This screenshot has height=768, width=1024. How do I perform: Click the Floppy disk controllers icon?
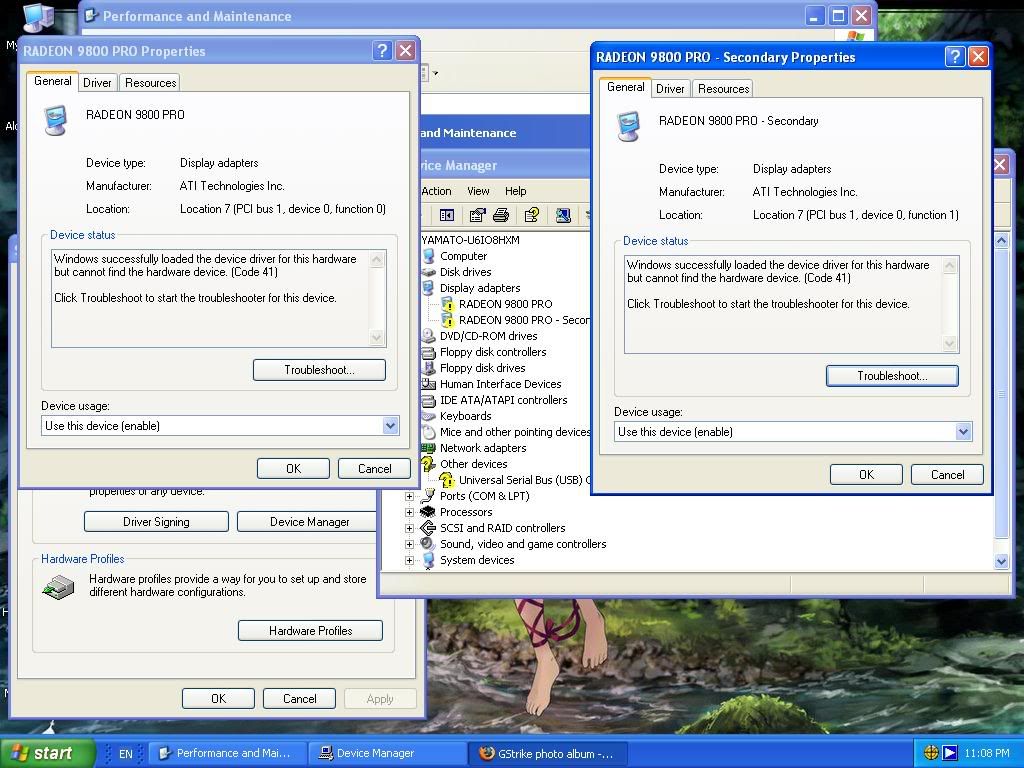tap(428, 352)
